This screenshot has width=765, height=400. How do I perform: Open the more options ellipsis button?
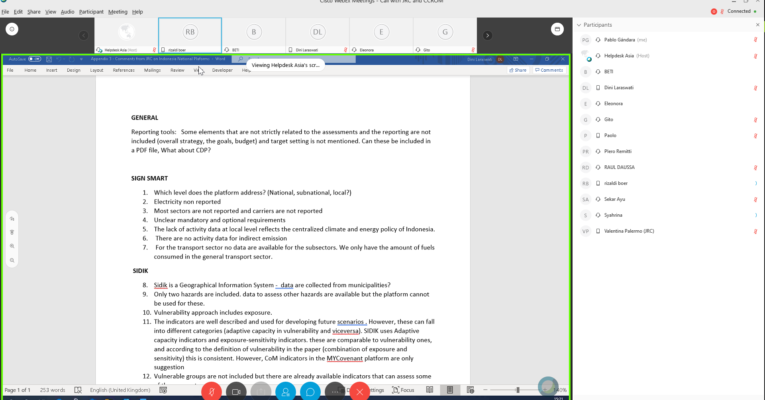335,390
